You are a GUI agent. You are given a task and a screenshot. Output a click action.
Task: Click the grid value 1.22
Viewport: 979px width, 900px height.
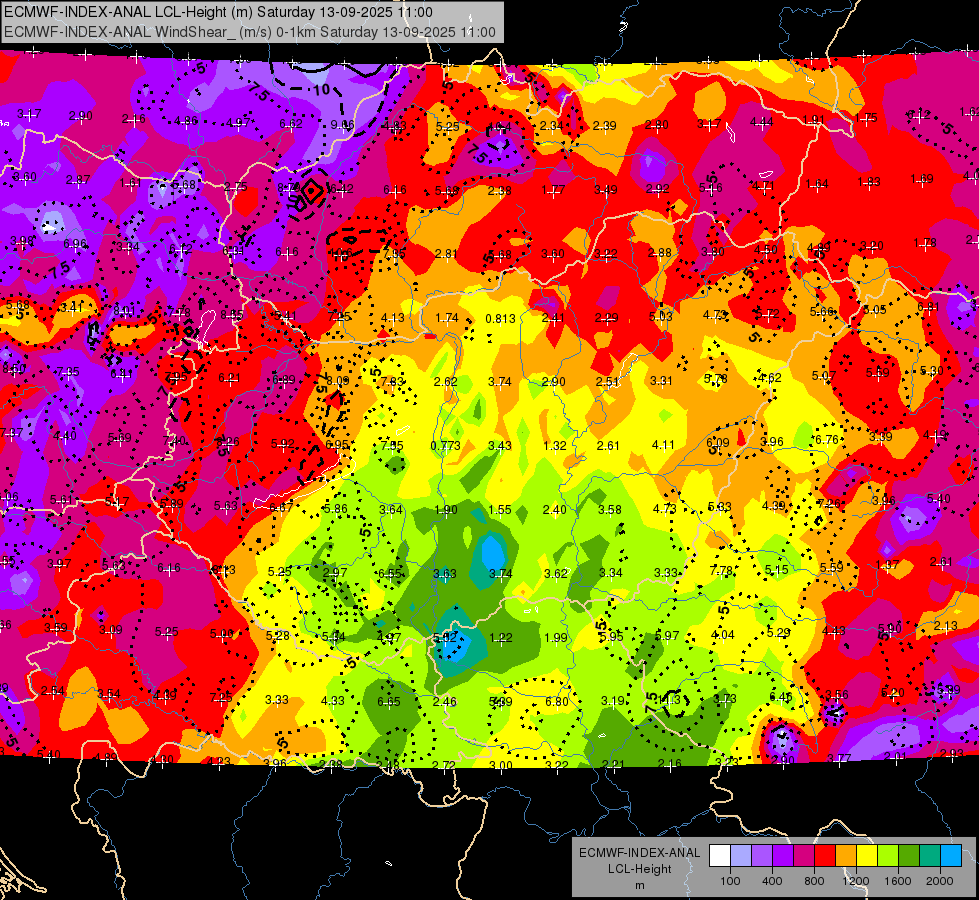pos(501,638)
